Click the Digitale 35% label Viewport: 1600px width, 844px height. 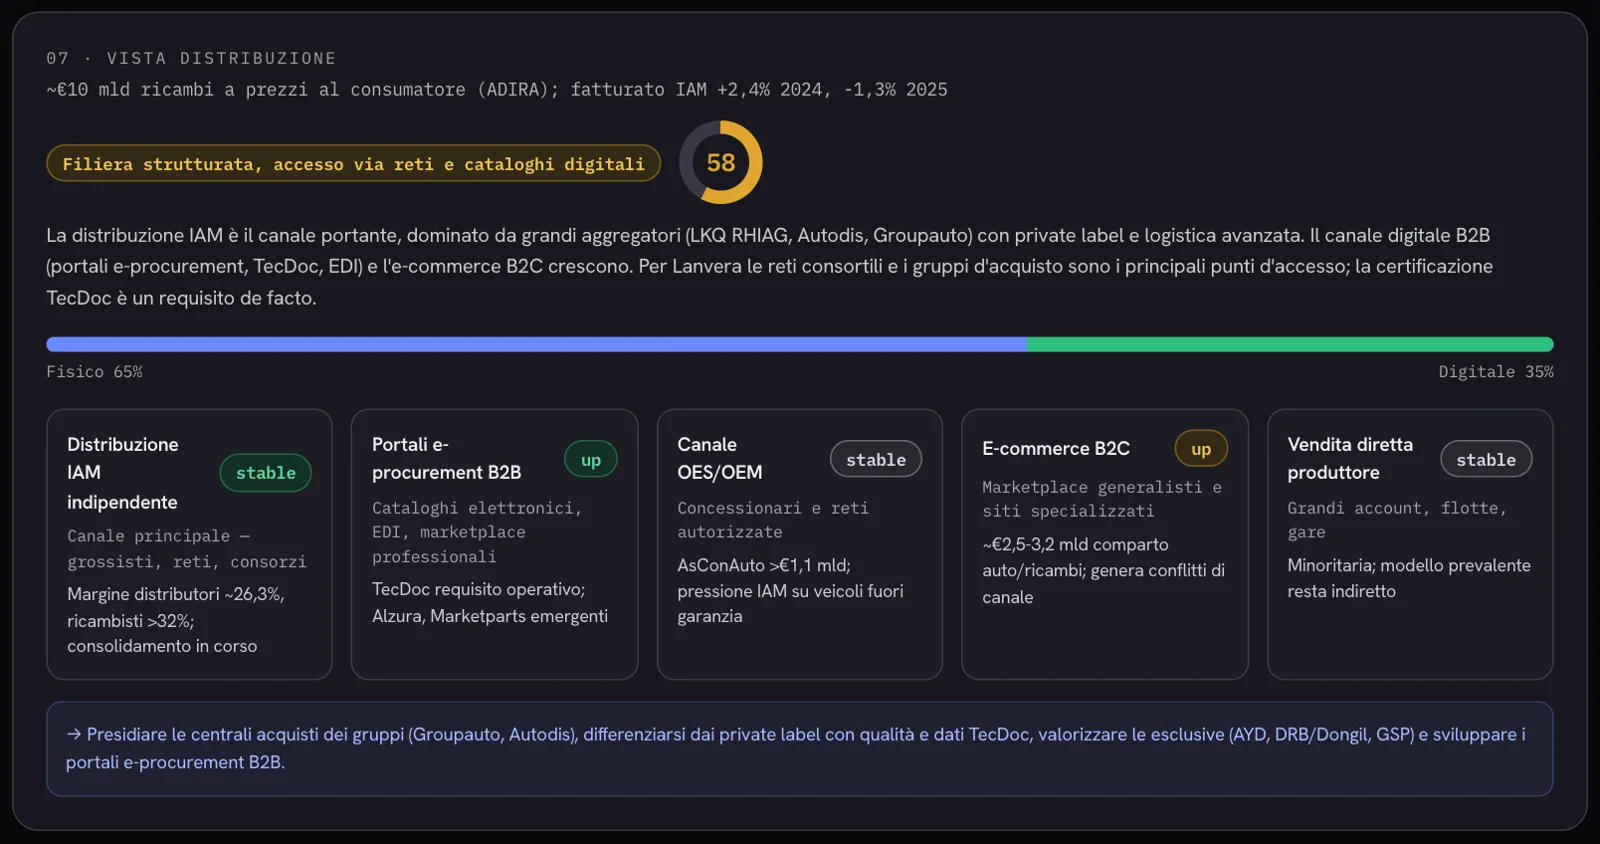1496,372
